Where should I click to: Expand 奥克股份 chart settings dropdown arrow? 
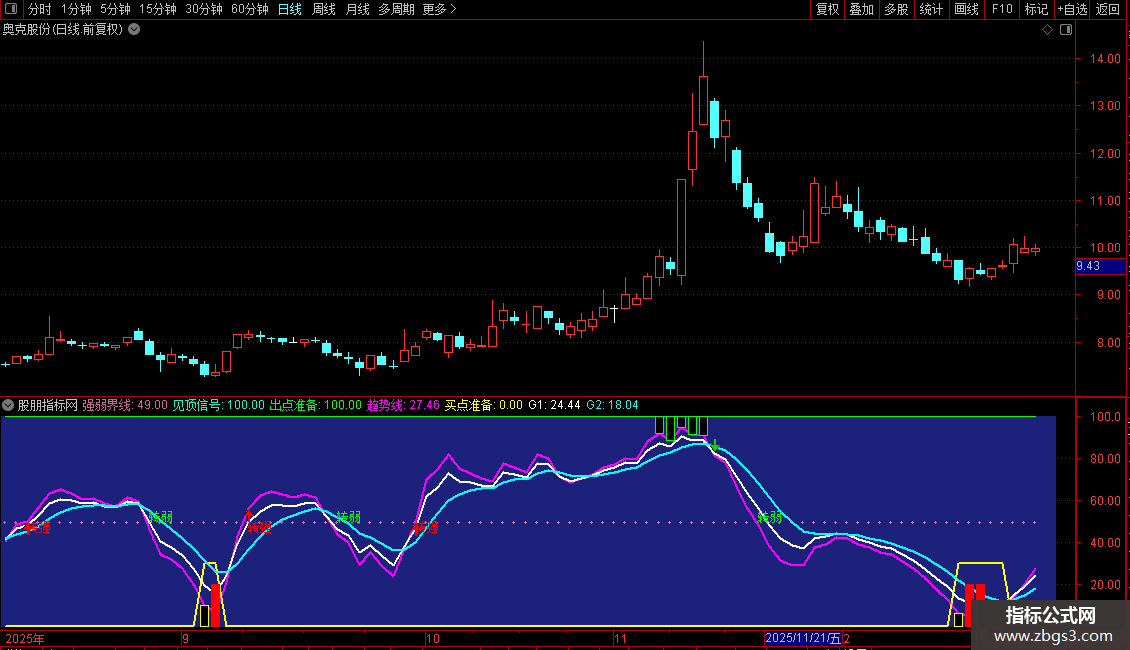coord(134,30)
